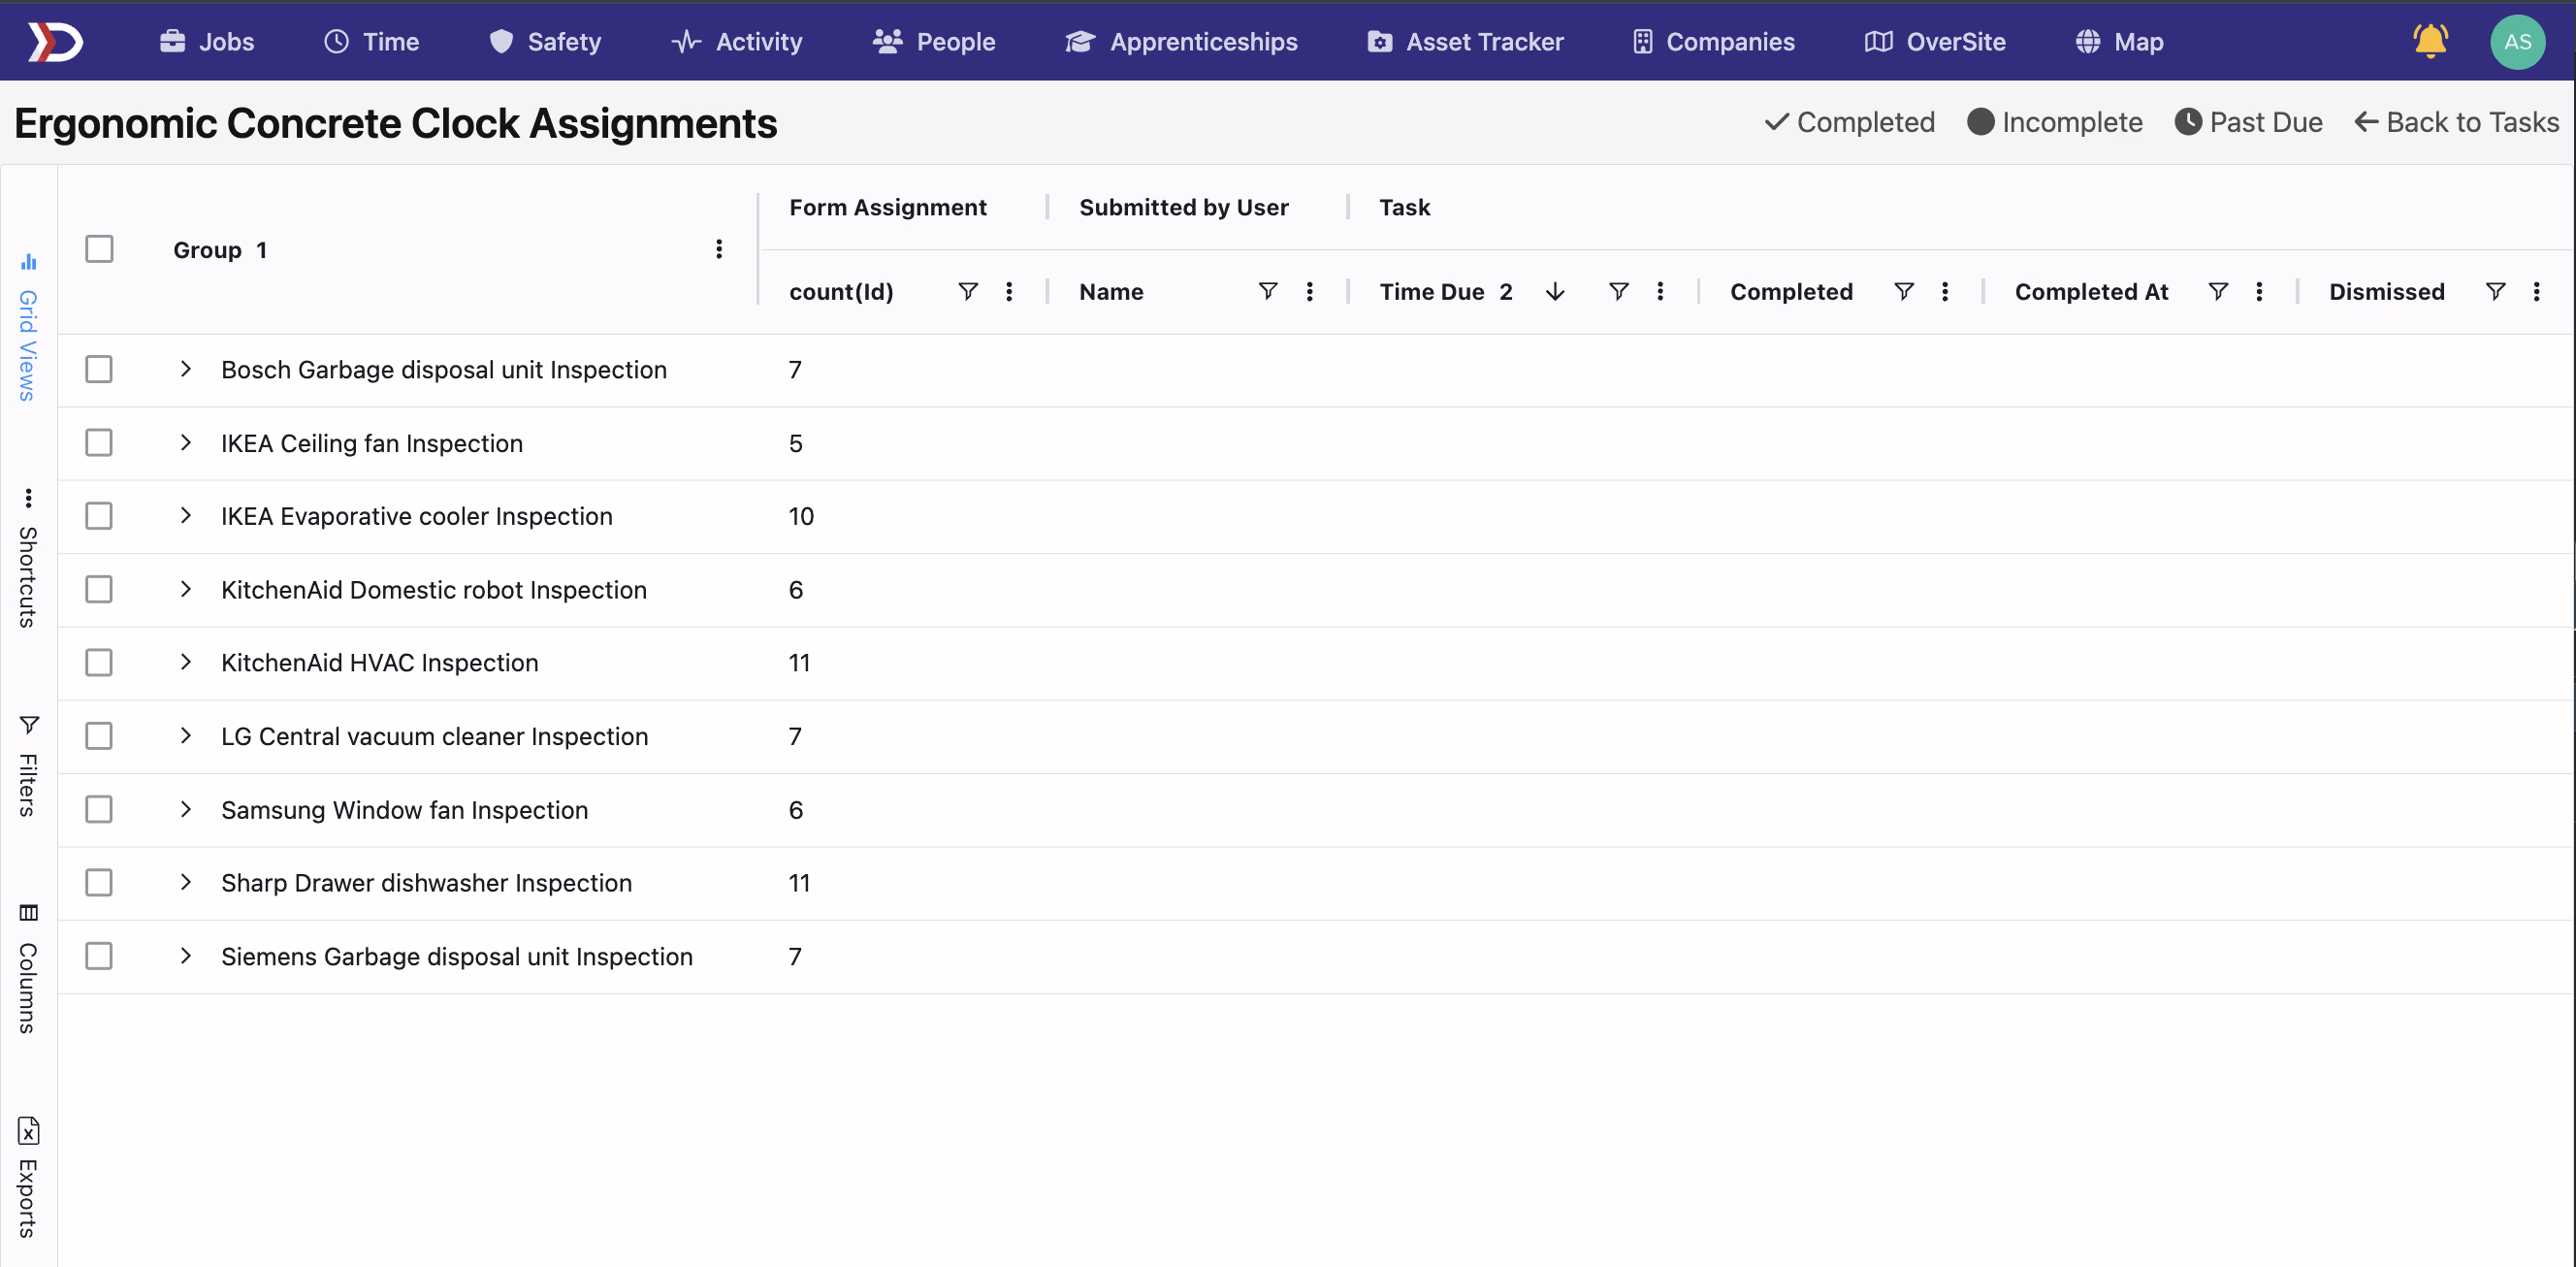Image resolution: width=2576 pixels, height=1267 pixels.
Task: Check KitchenAid Domestic robot Inspection row
Action: (x=99, y=589)
